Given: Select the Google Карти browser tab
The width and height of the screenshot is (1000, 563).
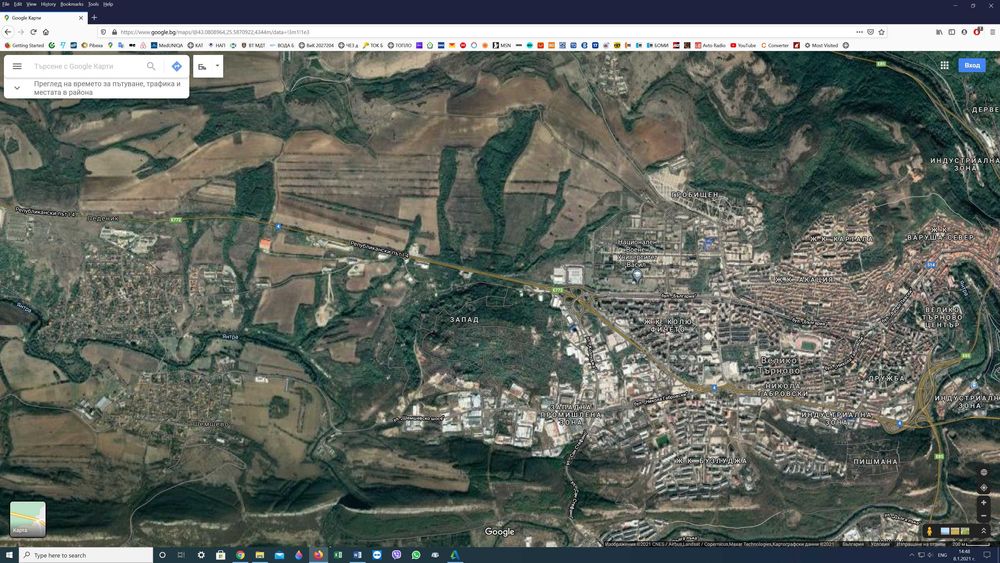Looking at the screenshot, I should point(43,18).
